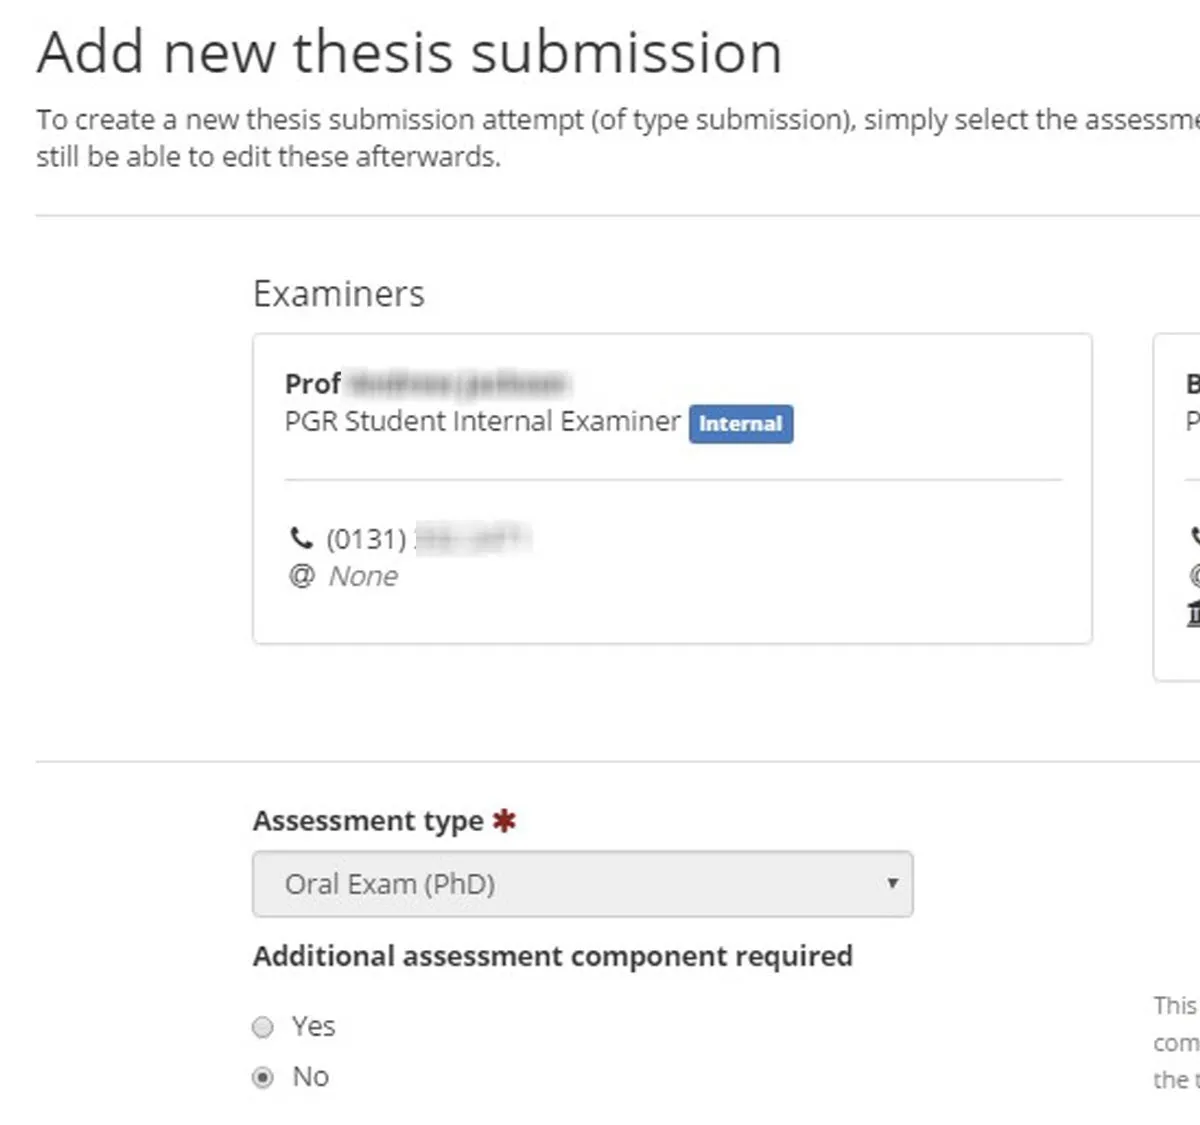Click the @ email icon below the phone number

tap(300, 576)
